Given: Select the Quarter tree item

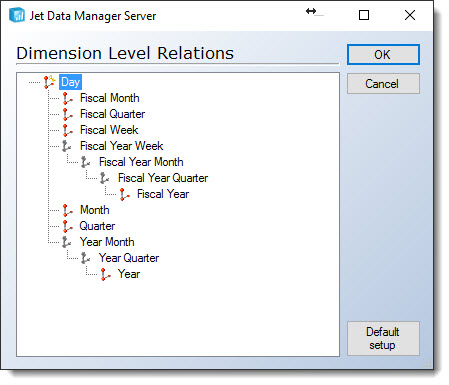Looking at the screenshot, I should 97,226.
